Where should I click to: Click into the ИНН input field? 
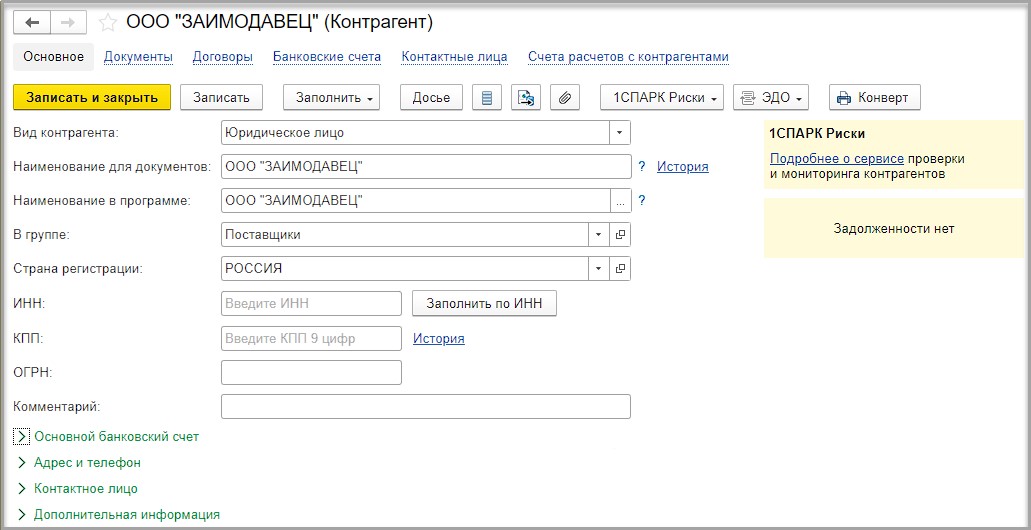pyautogui.click(x=312, y=304)
